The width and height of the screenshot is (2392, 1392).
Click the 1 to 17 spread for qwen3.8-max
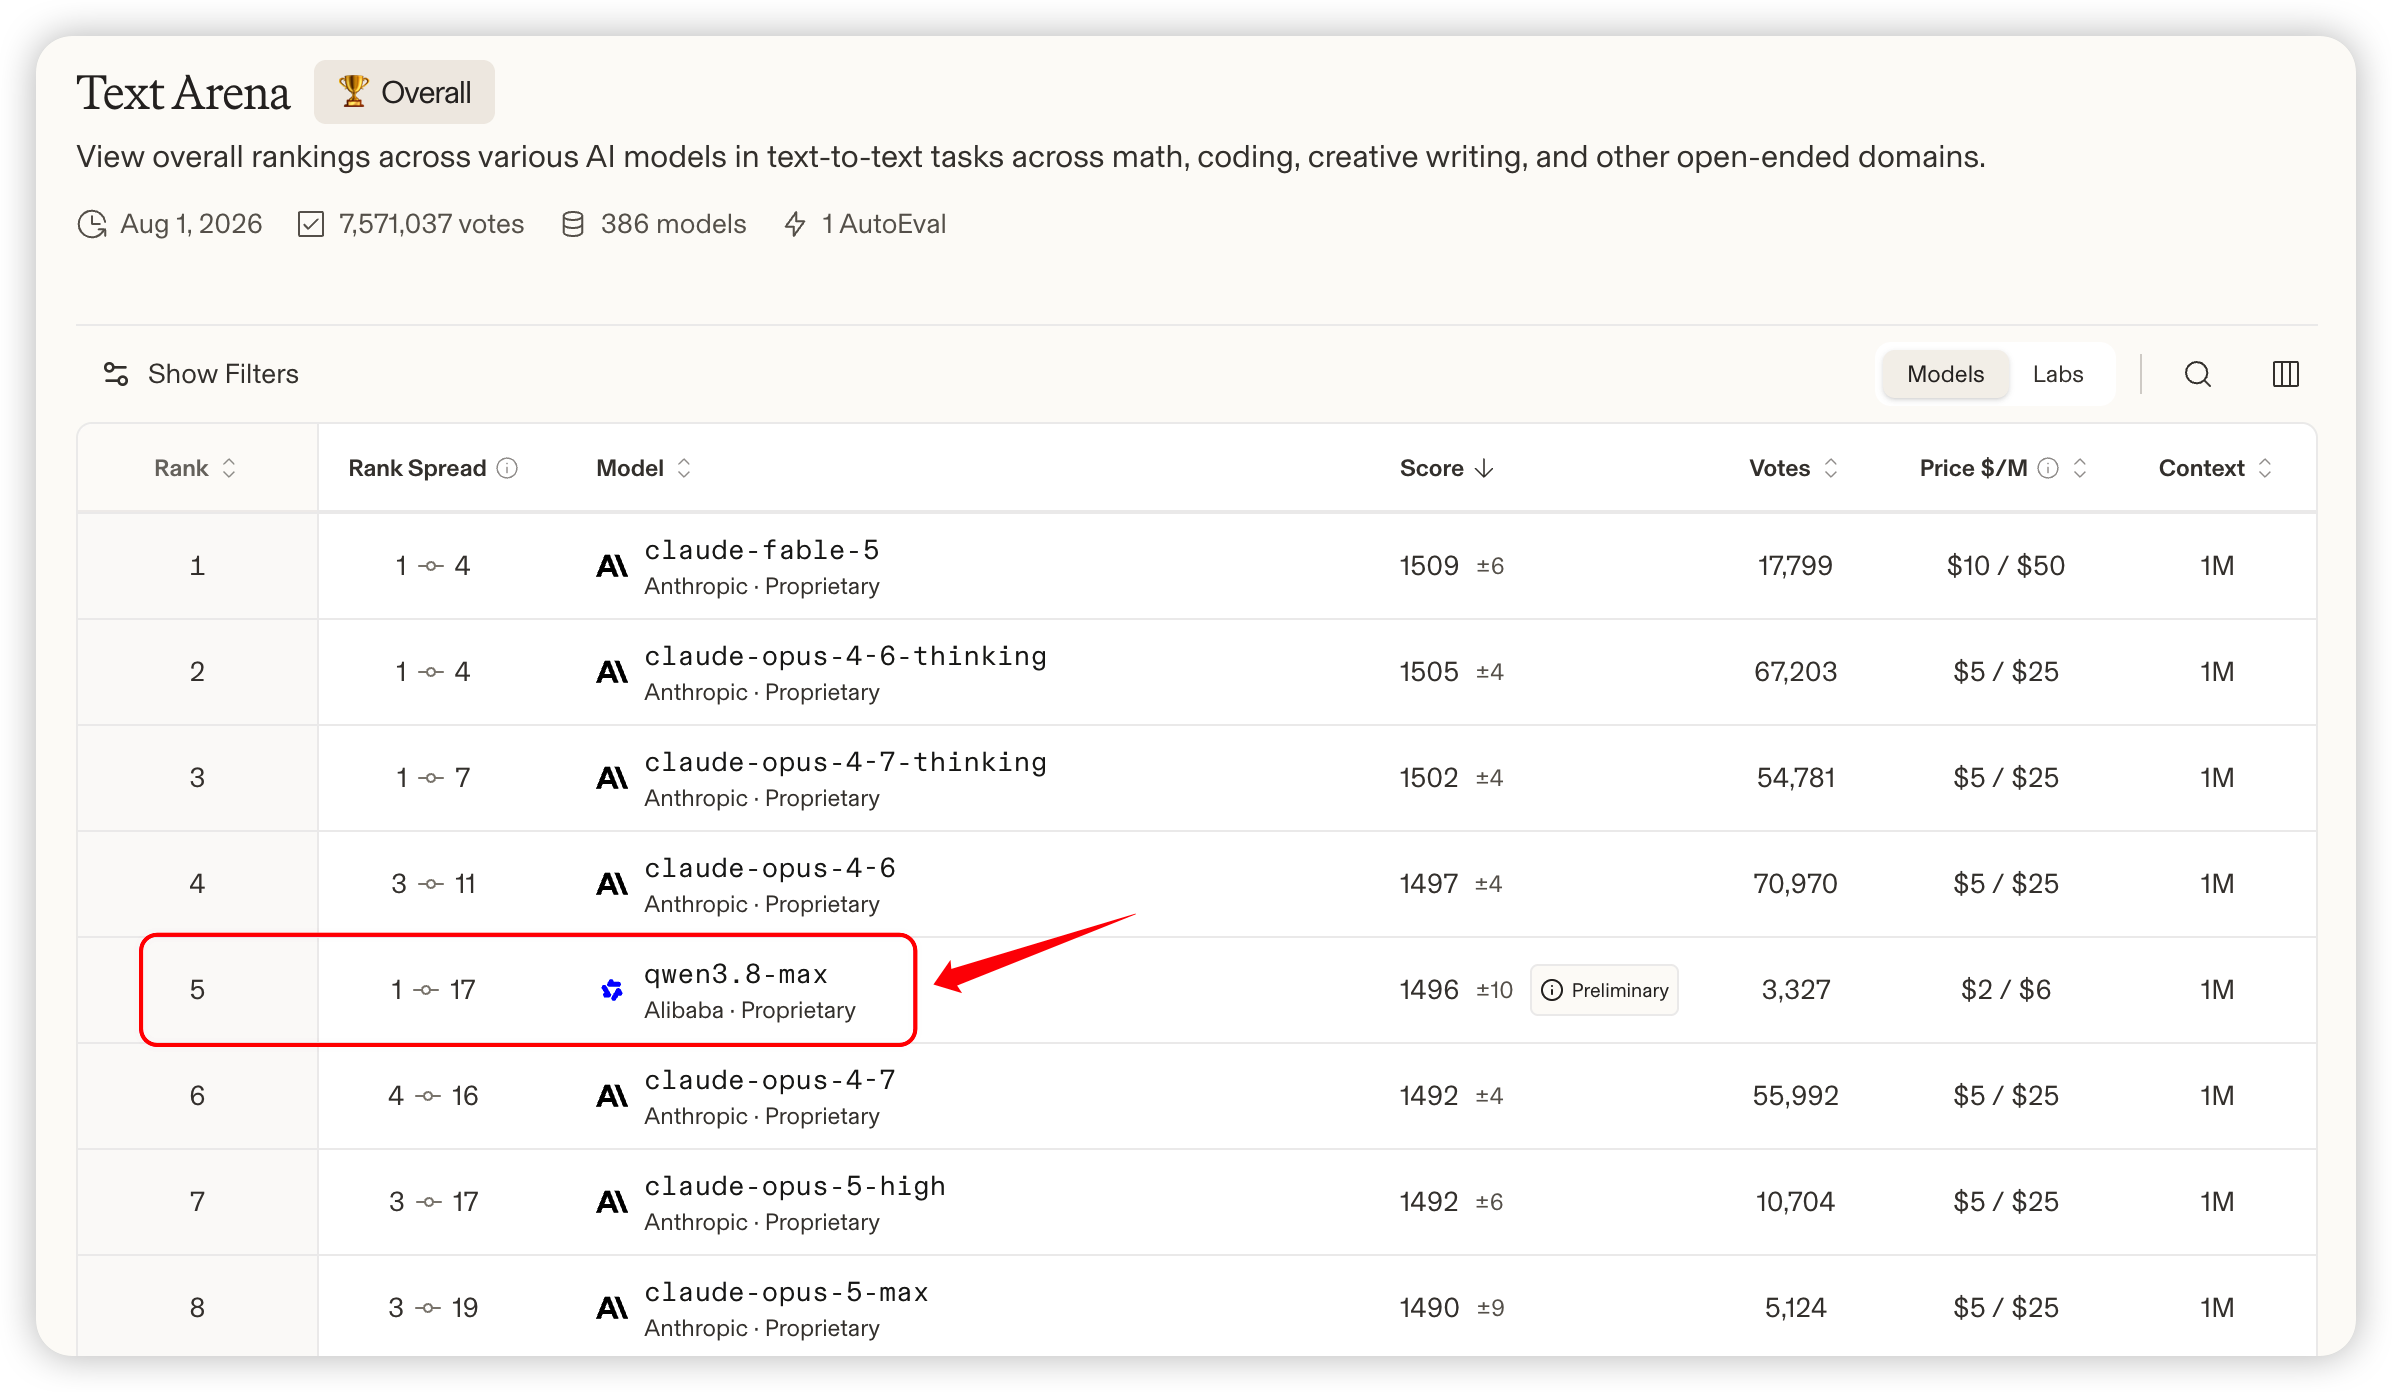pyautogui.click(x=433, y=990)
